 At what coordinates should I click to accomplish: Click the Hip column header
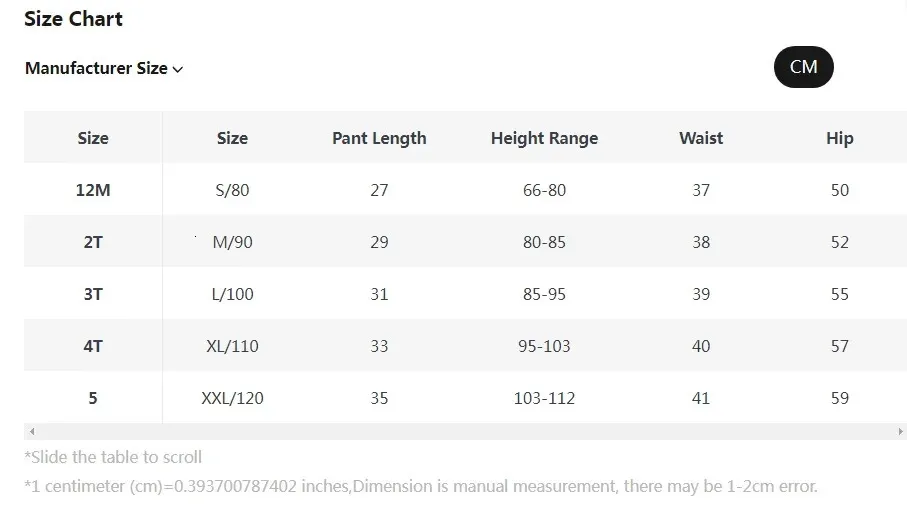[839, 138]
